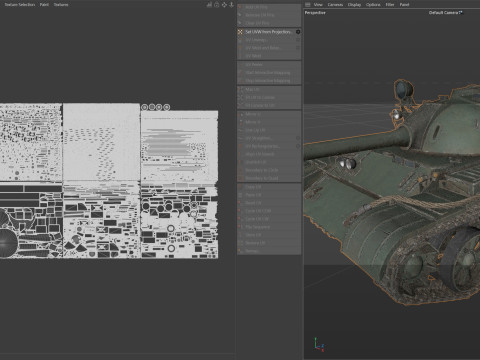The height and width of the screenshot is (360, 480).
Task: Stop Interactive Mapping
Action: click(x=269, y=80)
